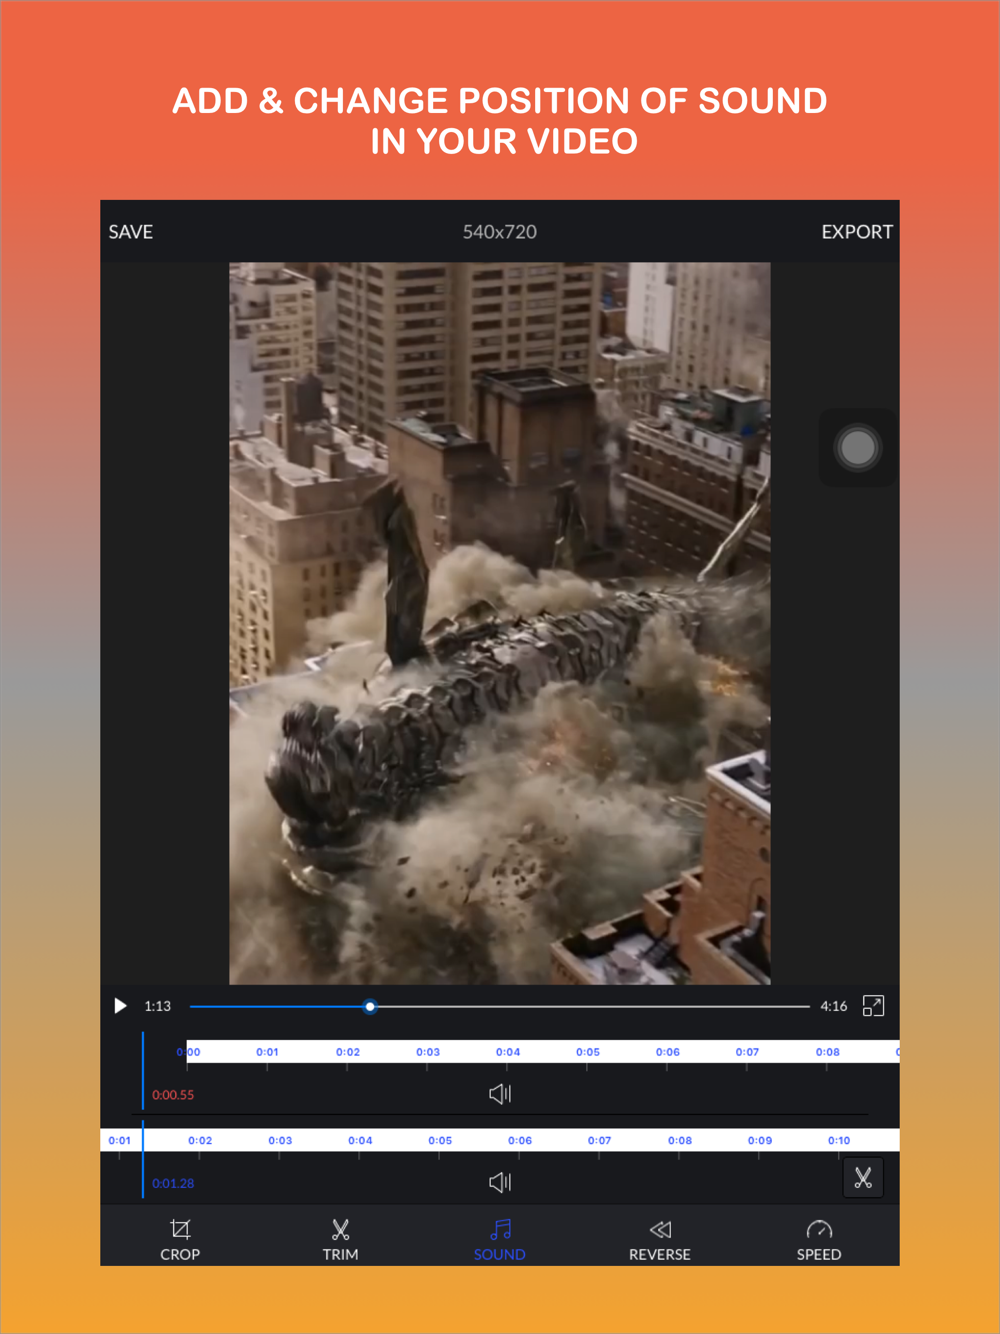This screenshot has height=1334, width=1000.
Task: Tap the play button beside 1:13
Action: coord(120,1006)
